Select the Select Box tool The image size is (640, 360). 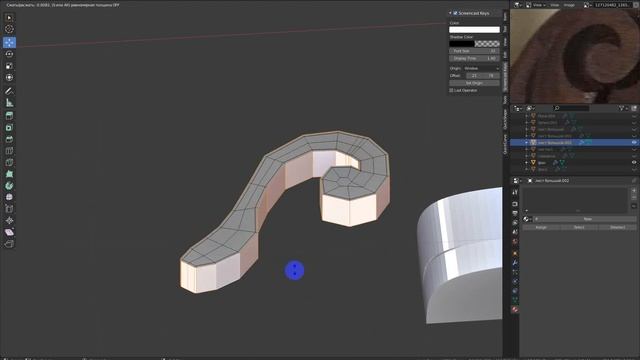tap(9, 18)
